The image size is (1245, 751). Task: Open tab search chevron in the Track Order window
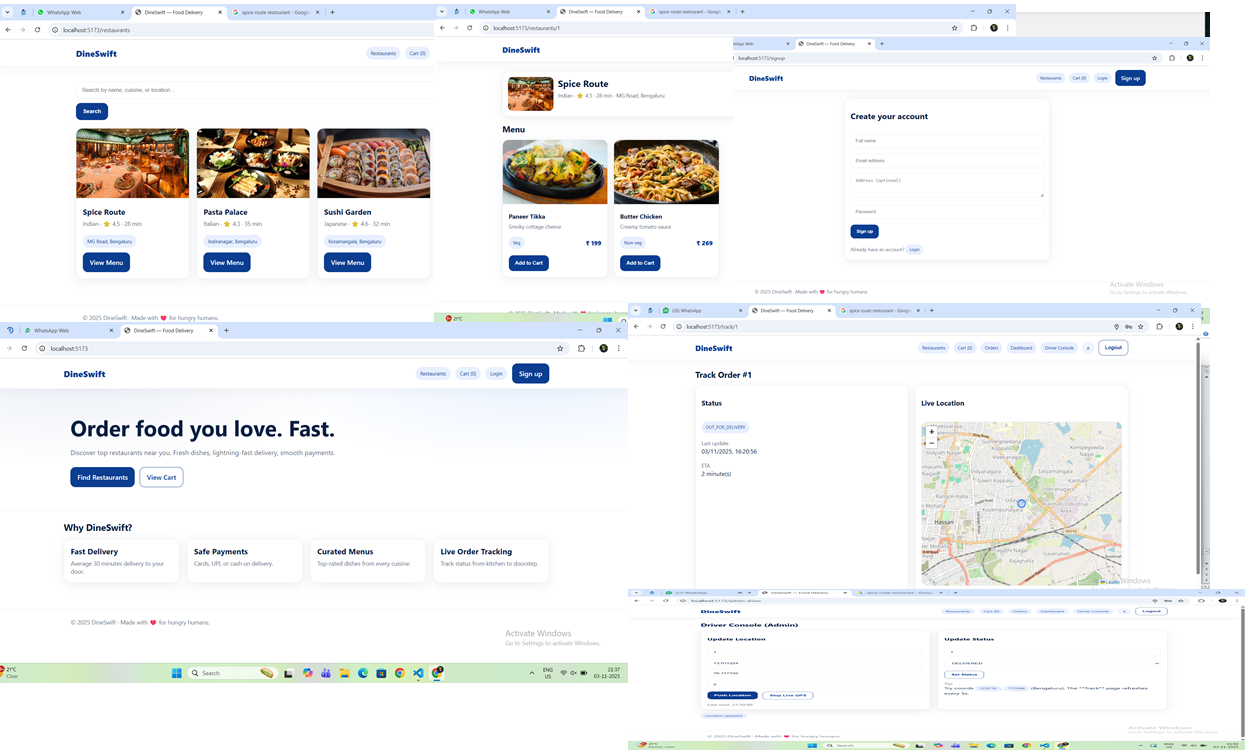coord(637,310)
